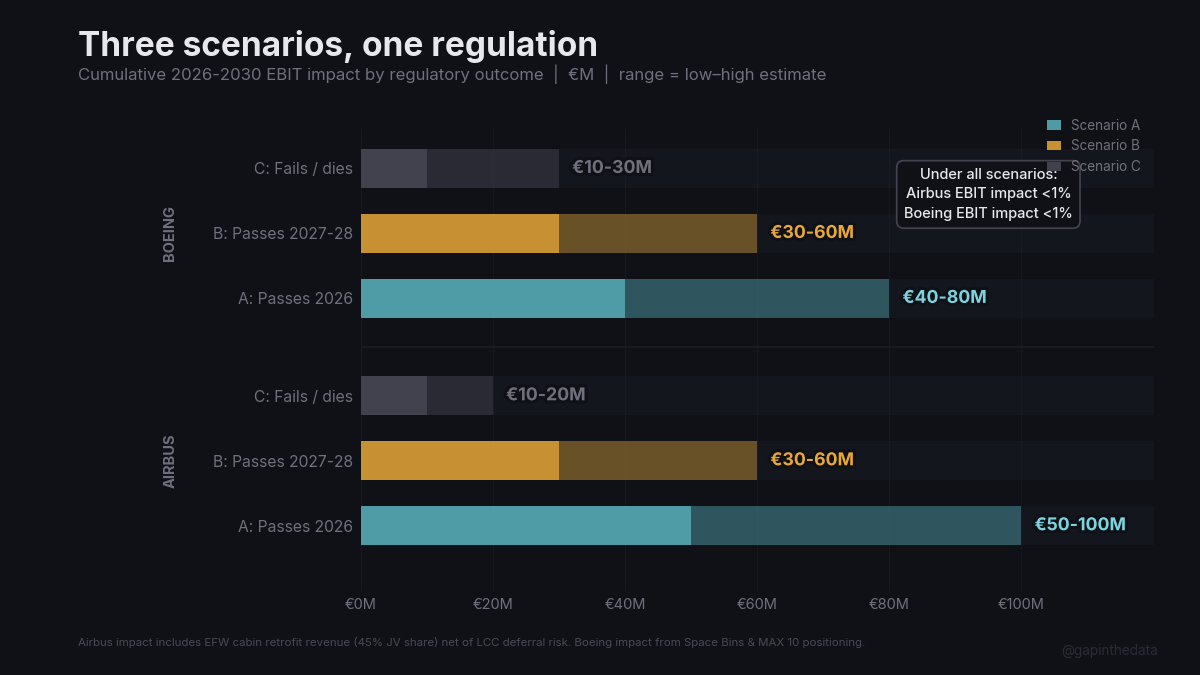The width and height of the screenshot is (1200, 675).
Task: Click the Airbus "C: Fails / dies" row label
Action: (x=303, y=396)
